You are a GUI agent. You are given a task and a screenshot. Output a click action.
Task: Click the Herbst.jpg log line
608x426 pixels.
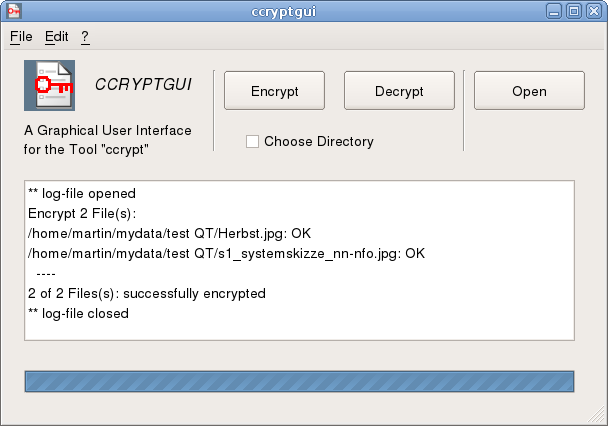point(169,233)
